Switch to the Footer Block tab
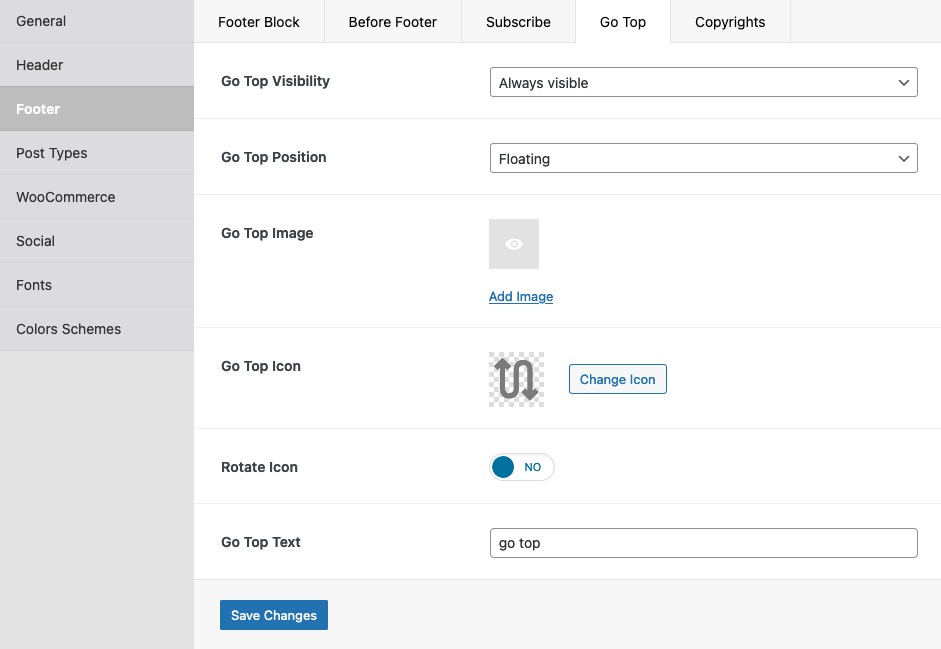 click(x=259, y=22)
